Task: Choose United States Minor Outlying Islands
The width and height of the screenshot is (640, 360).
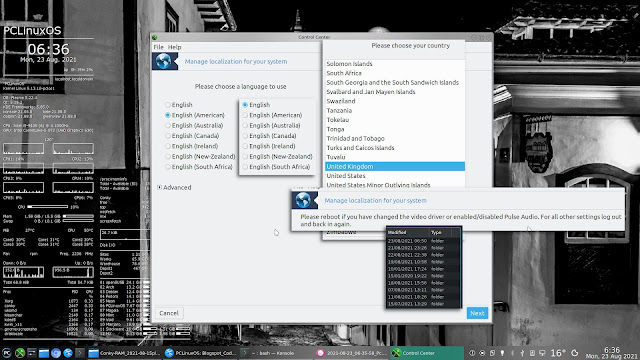Action: [x=395, y=185]
